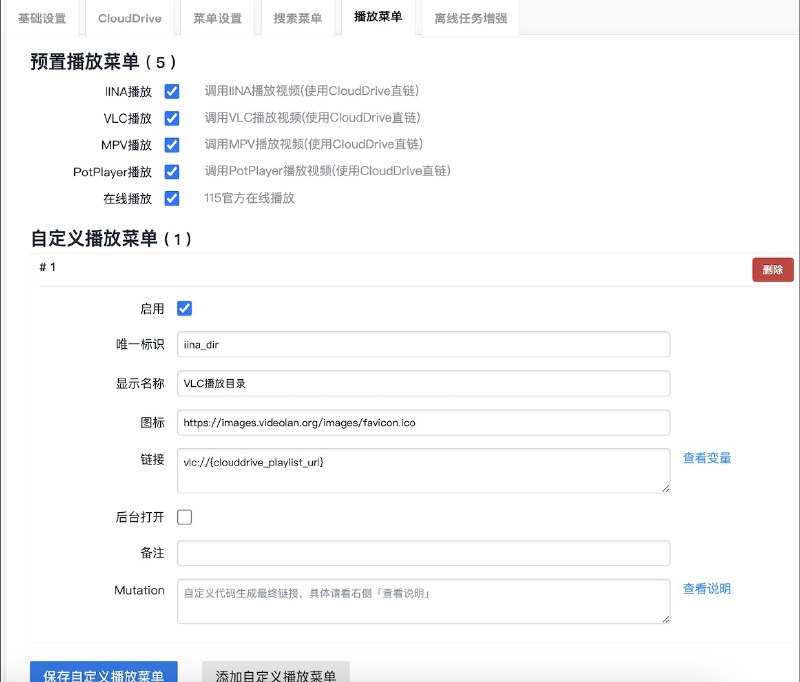
Task: Switch to the 基础设置 tab
Action: 42,16
